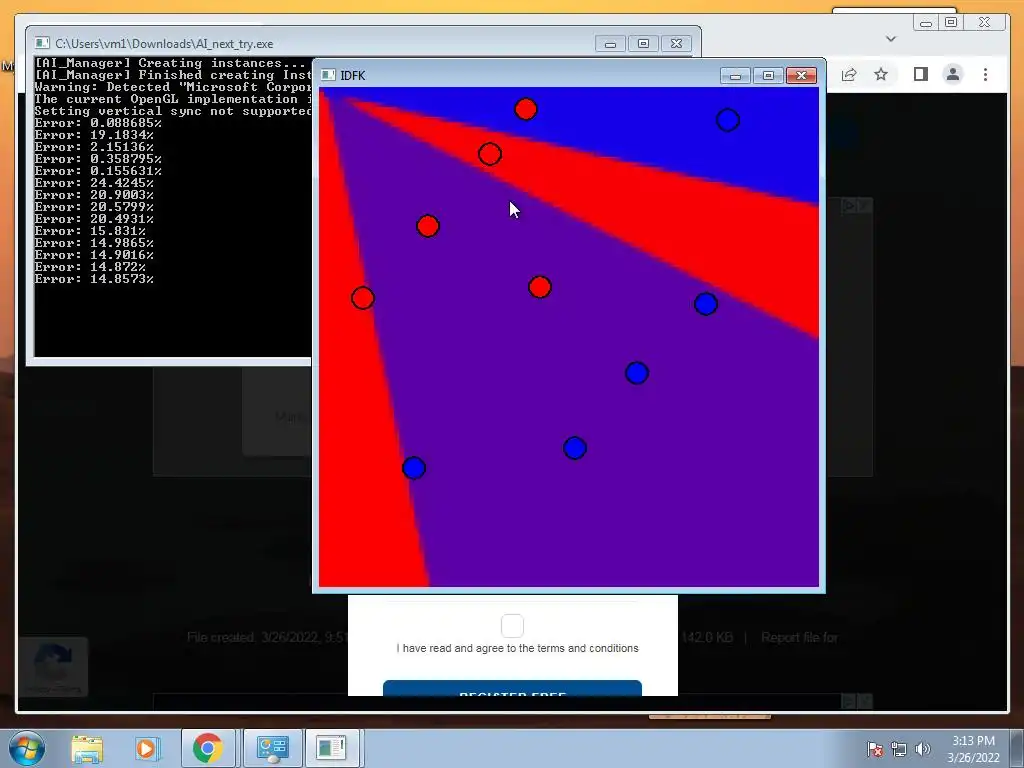This screenshot has width=1024, height=768.
Task: Click the blue point in the top-right blue region
Action: (x=728, y=120)
